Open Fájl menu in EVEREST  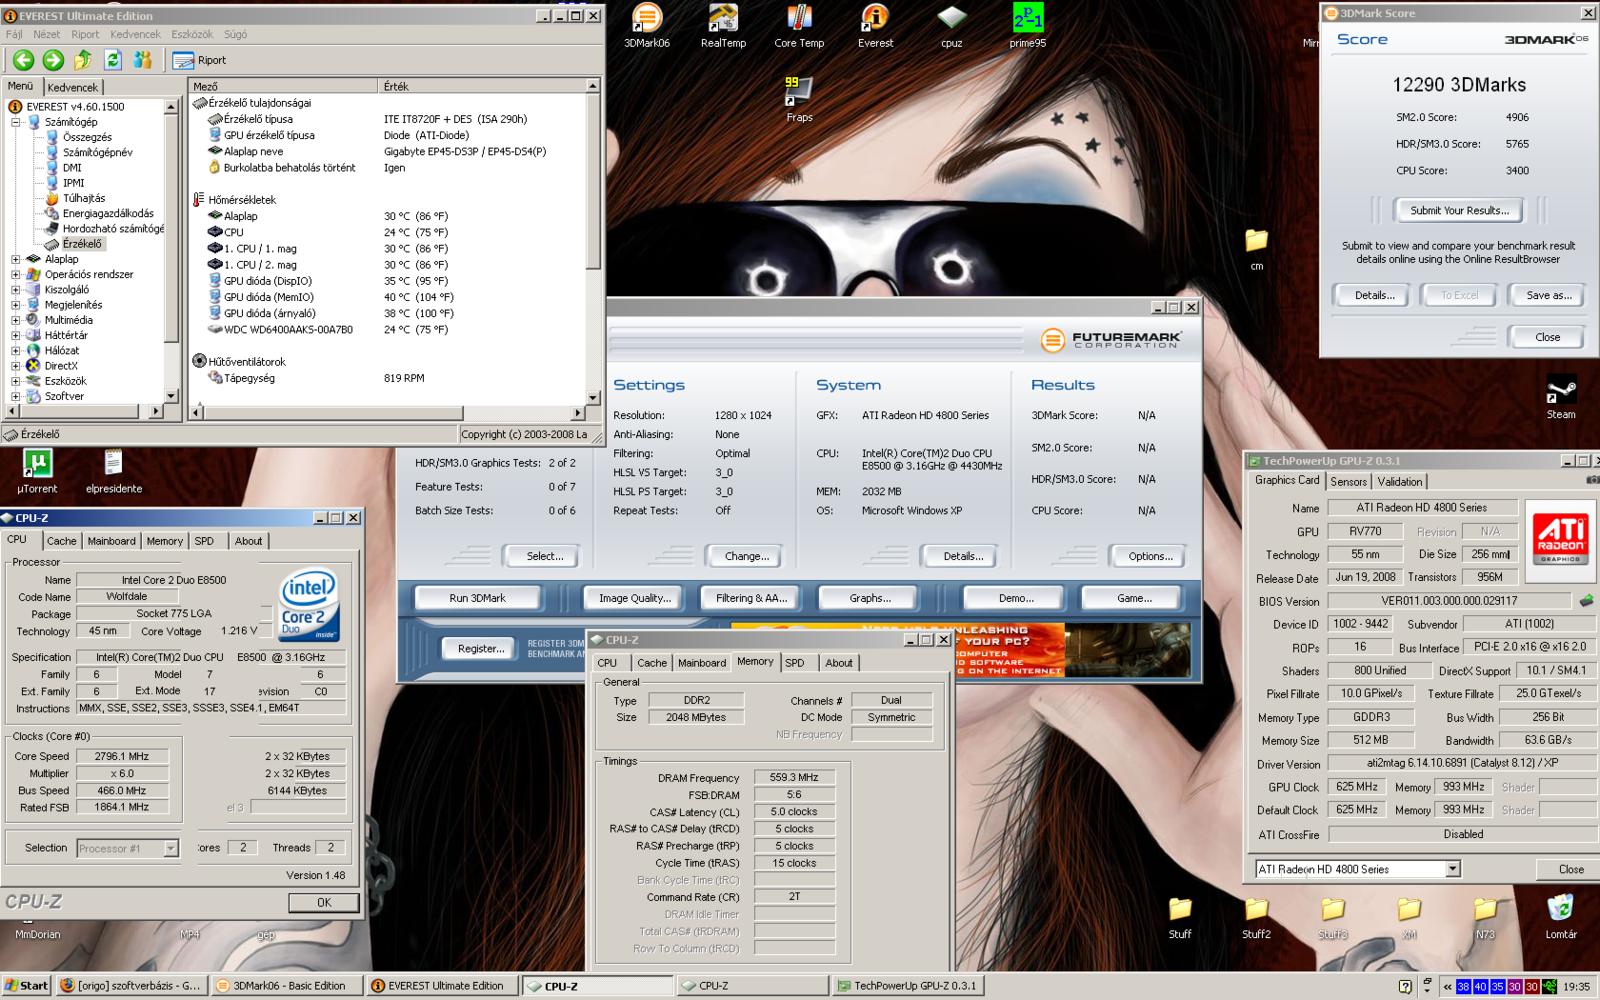[14, 34]
